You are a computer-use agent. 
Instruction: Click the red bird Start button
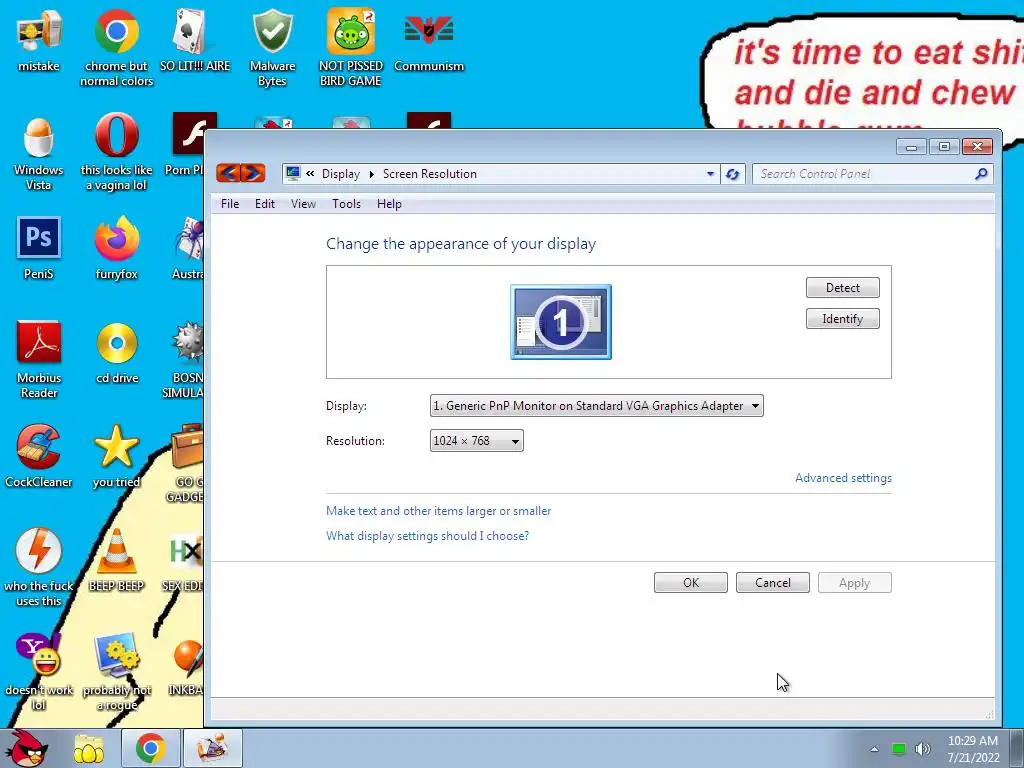click(27, 748)
